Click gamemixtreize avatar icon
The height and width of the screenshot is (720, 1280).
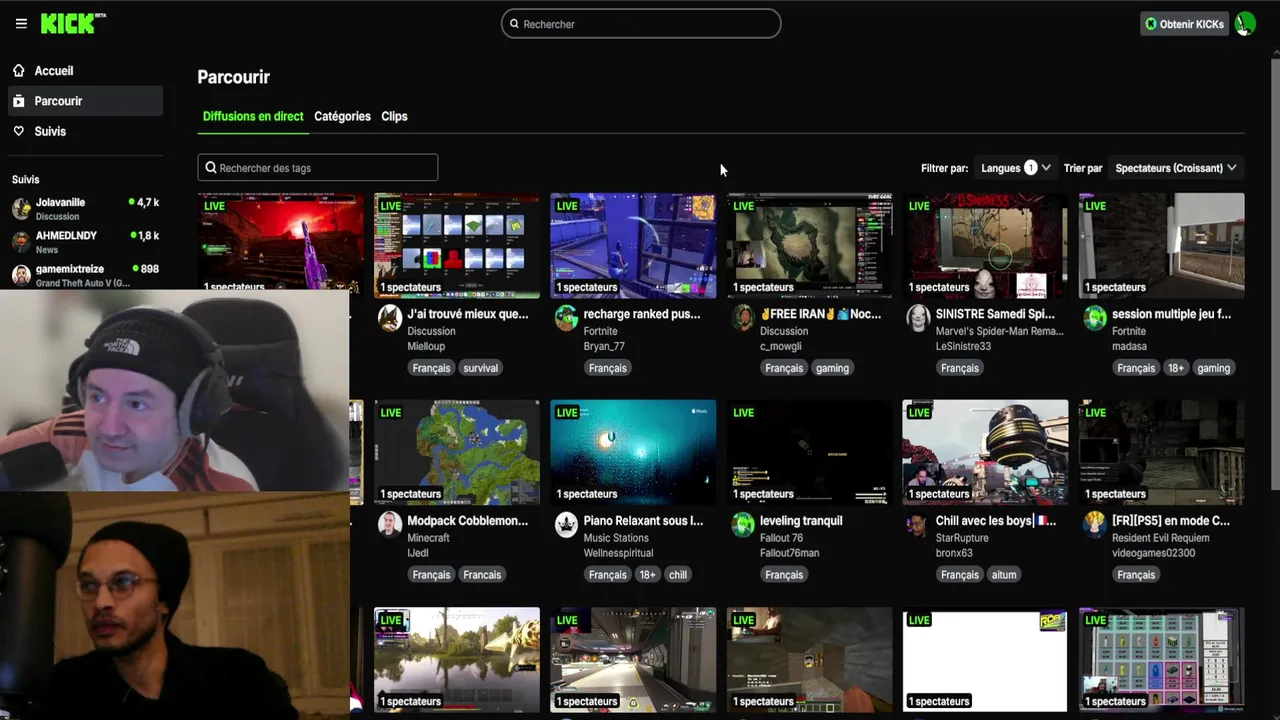click(x=21, y=275)
